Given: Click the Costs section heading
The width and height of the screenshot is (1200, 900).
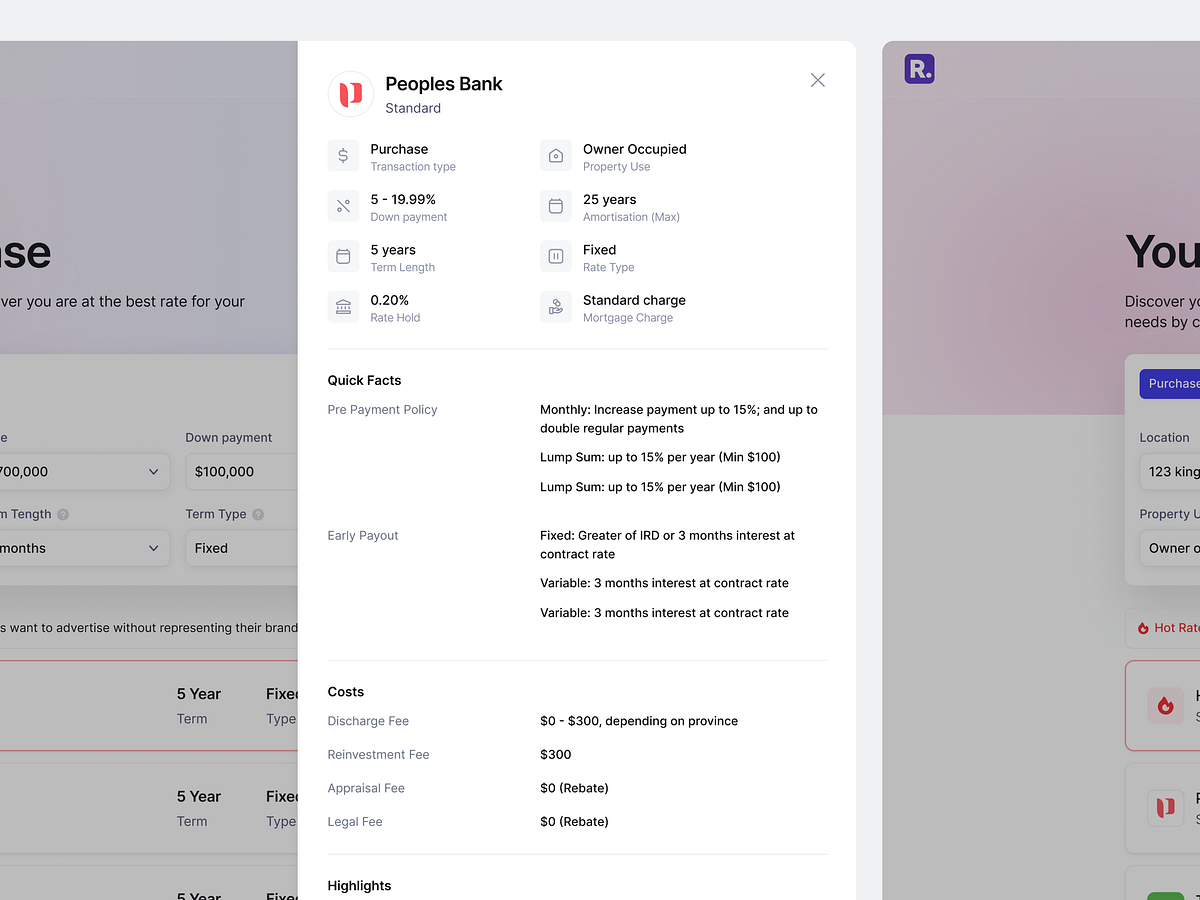Looking at the screenshot, I should coord(346,692).
